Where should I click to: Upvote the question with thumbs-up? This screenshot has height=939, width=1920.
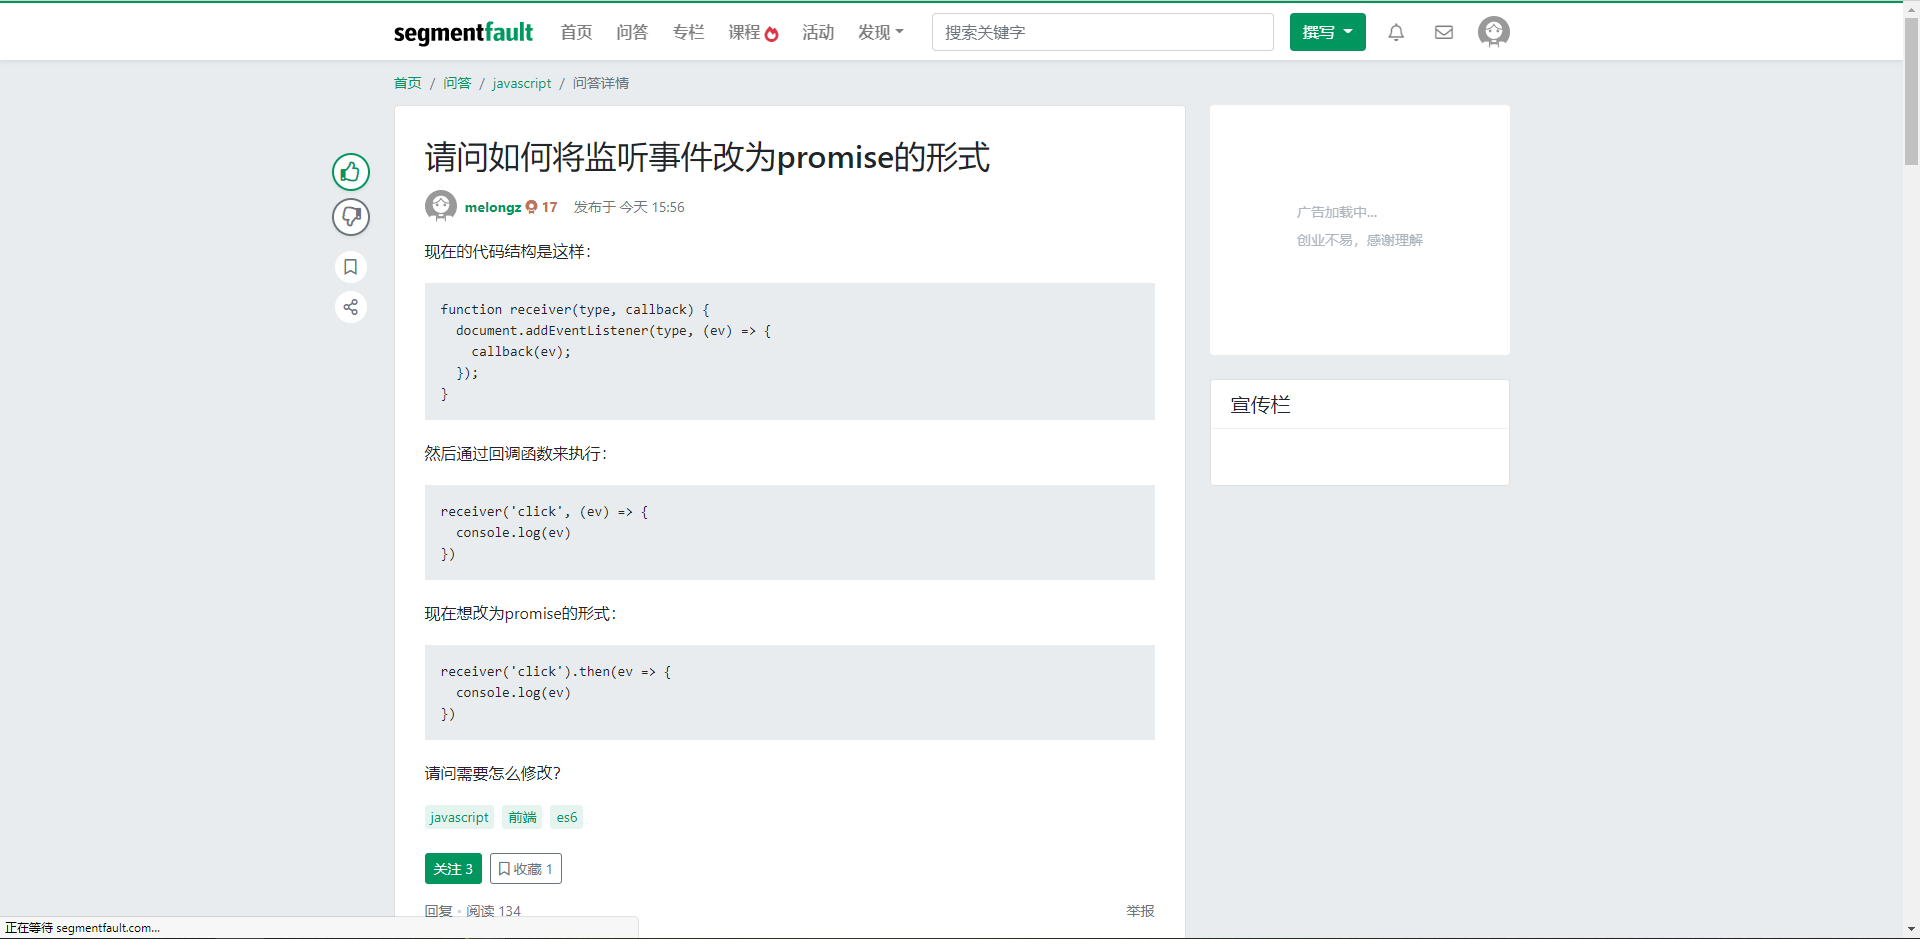[351, 172]
